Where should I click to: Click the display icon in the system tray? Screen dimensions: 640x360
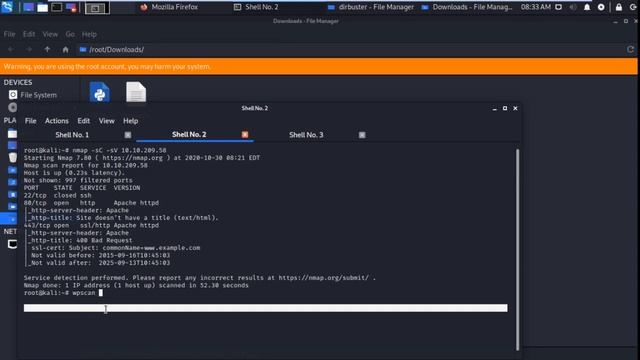(558, 7)
